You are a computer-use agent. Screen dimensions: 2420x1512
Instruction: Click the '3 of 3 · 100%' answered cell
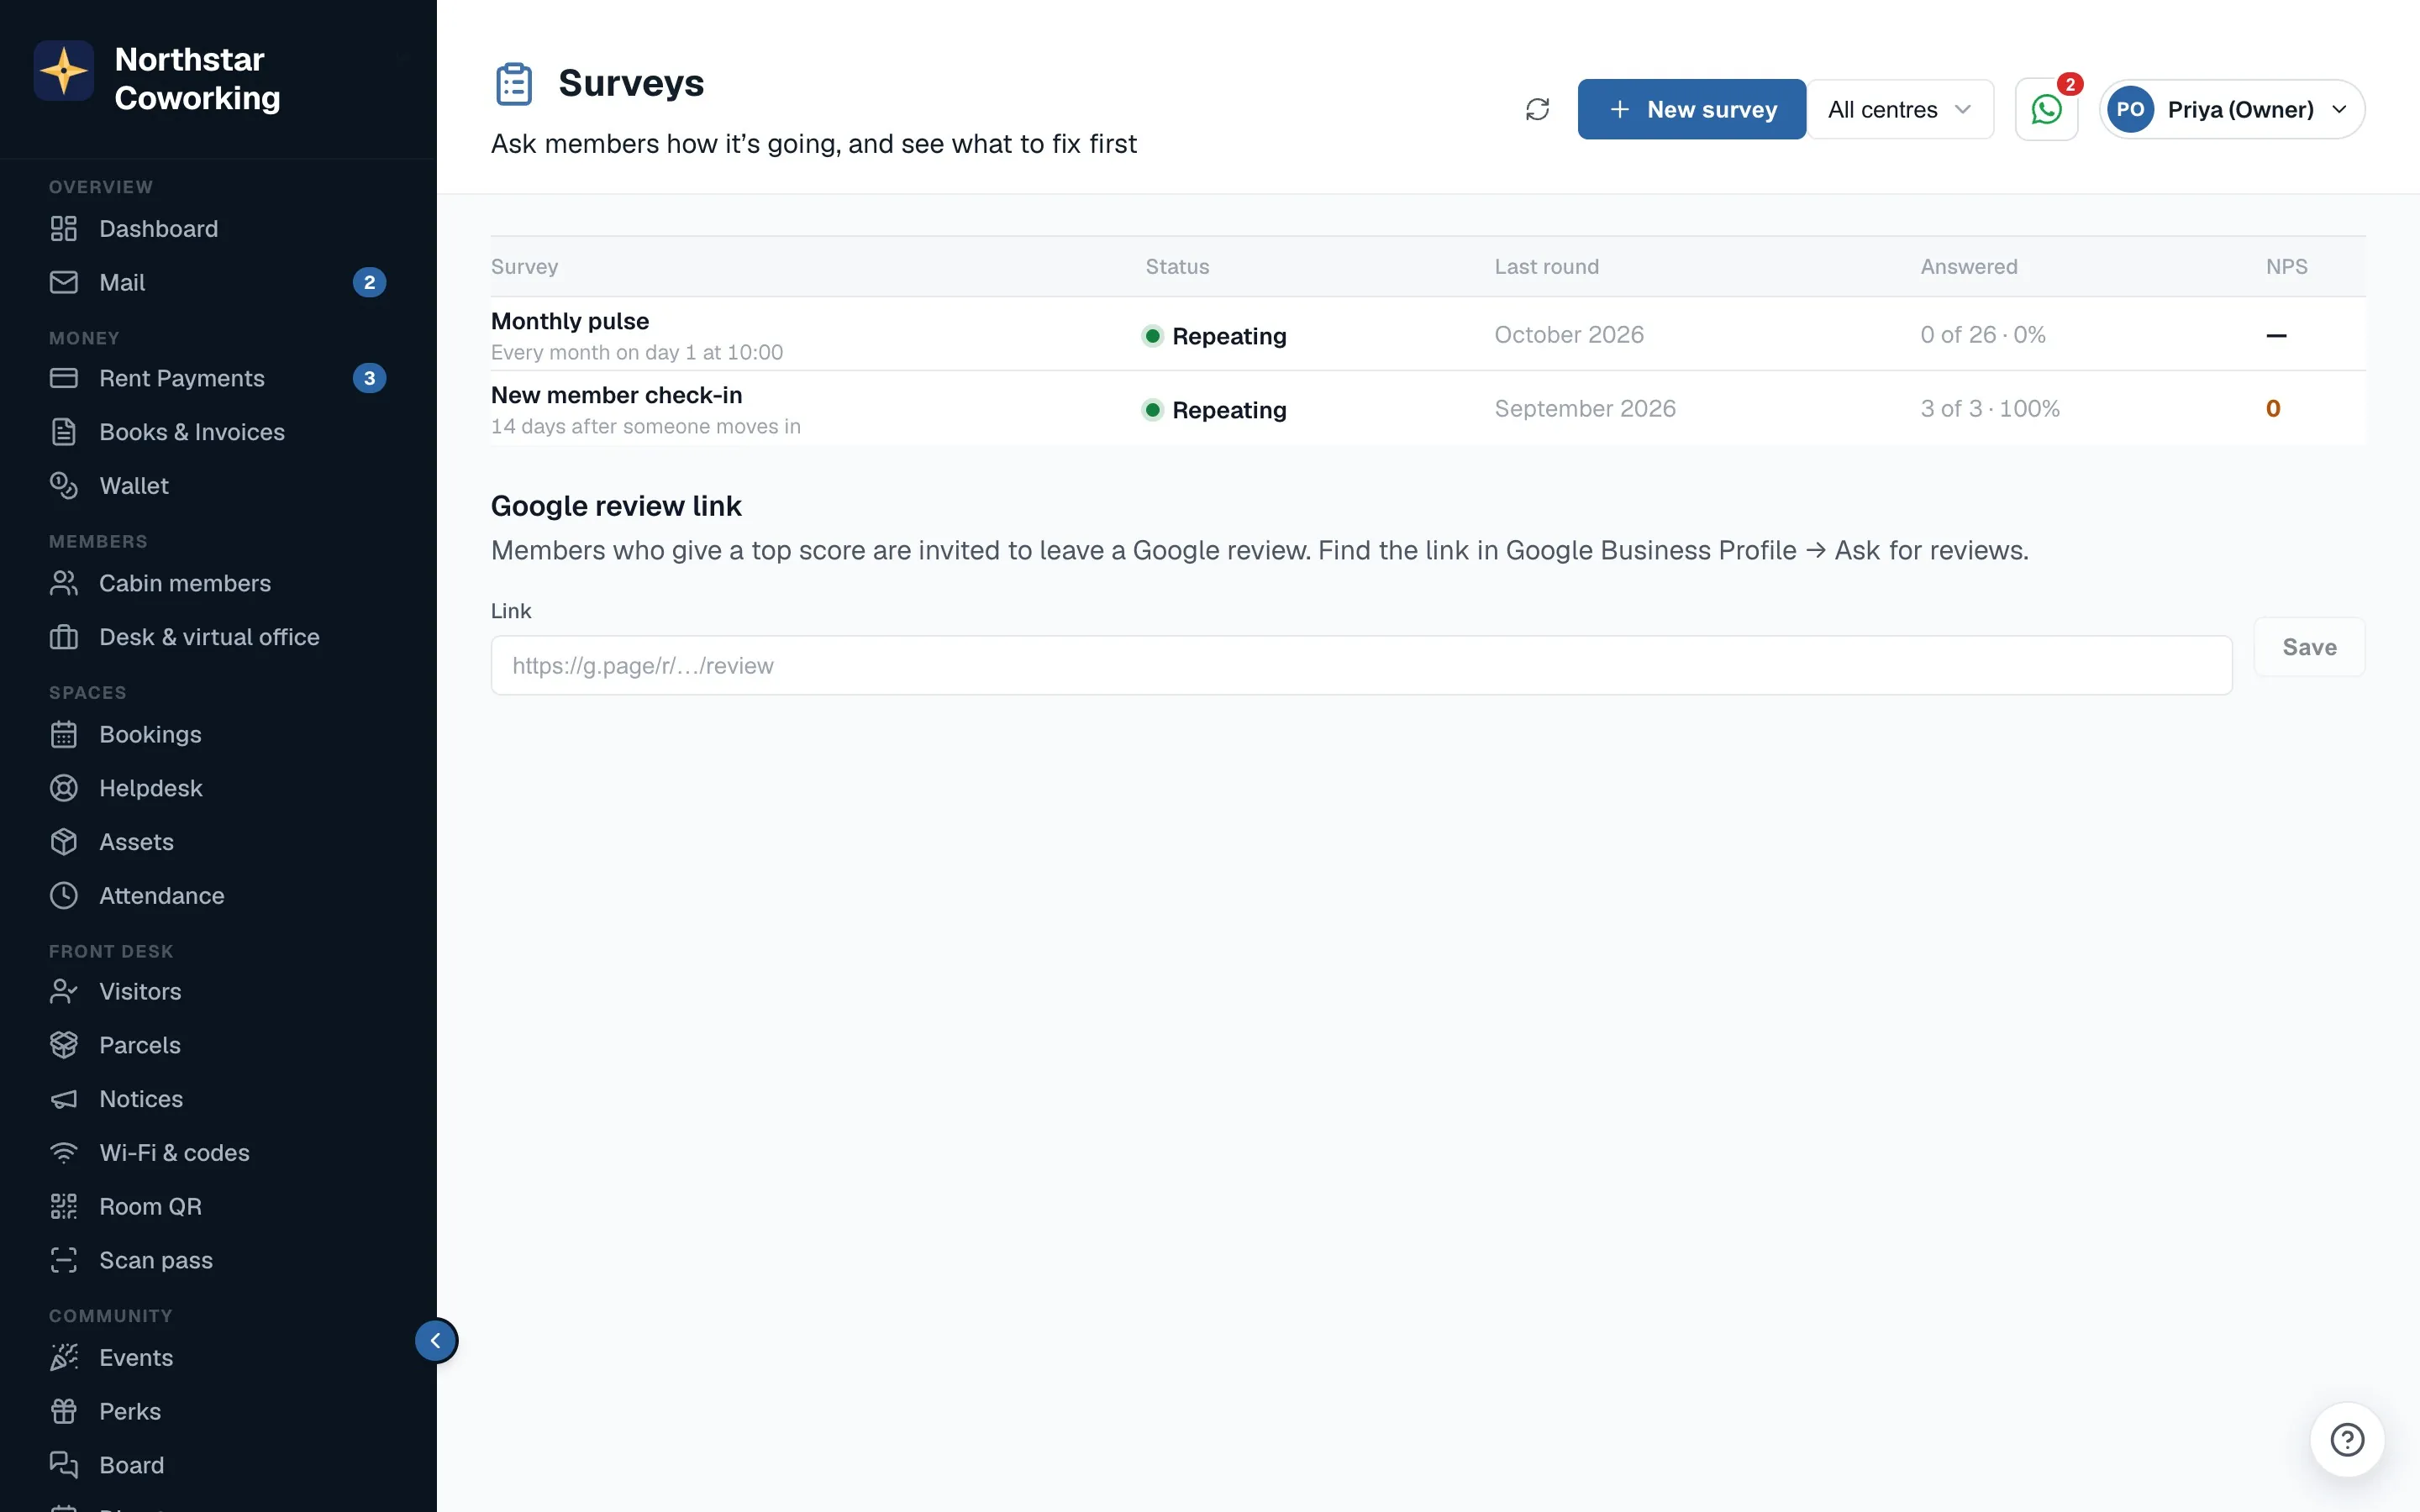(x=1990, y=408)
